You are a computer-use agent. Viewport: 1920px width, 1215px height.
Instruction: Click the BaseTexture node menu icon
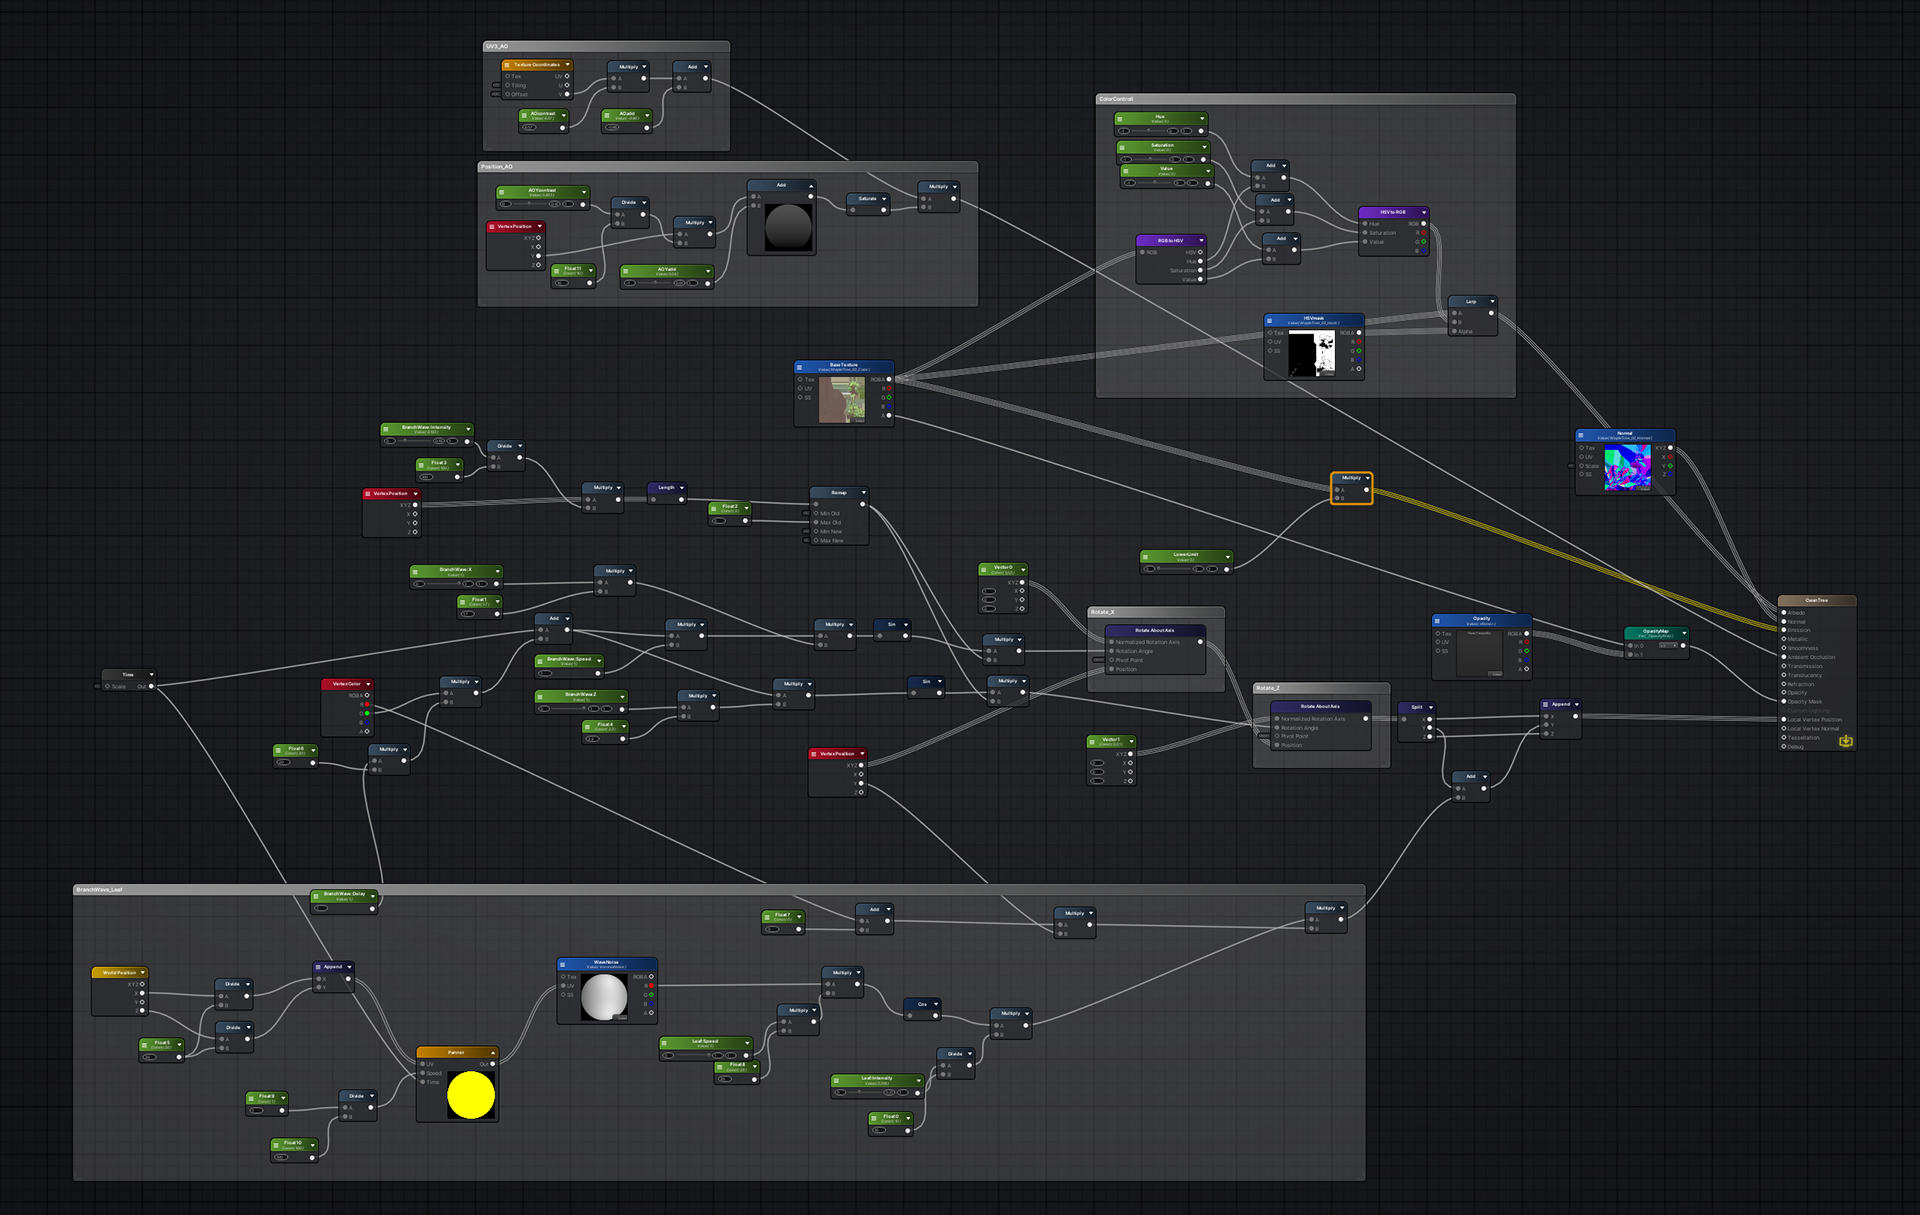click(x=799, y=367)
